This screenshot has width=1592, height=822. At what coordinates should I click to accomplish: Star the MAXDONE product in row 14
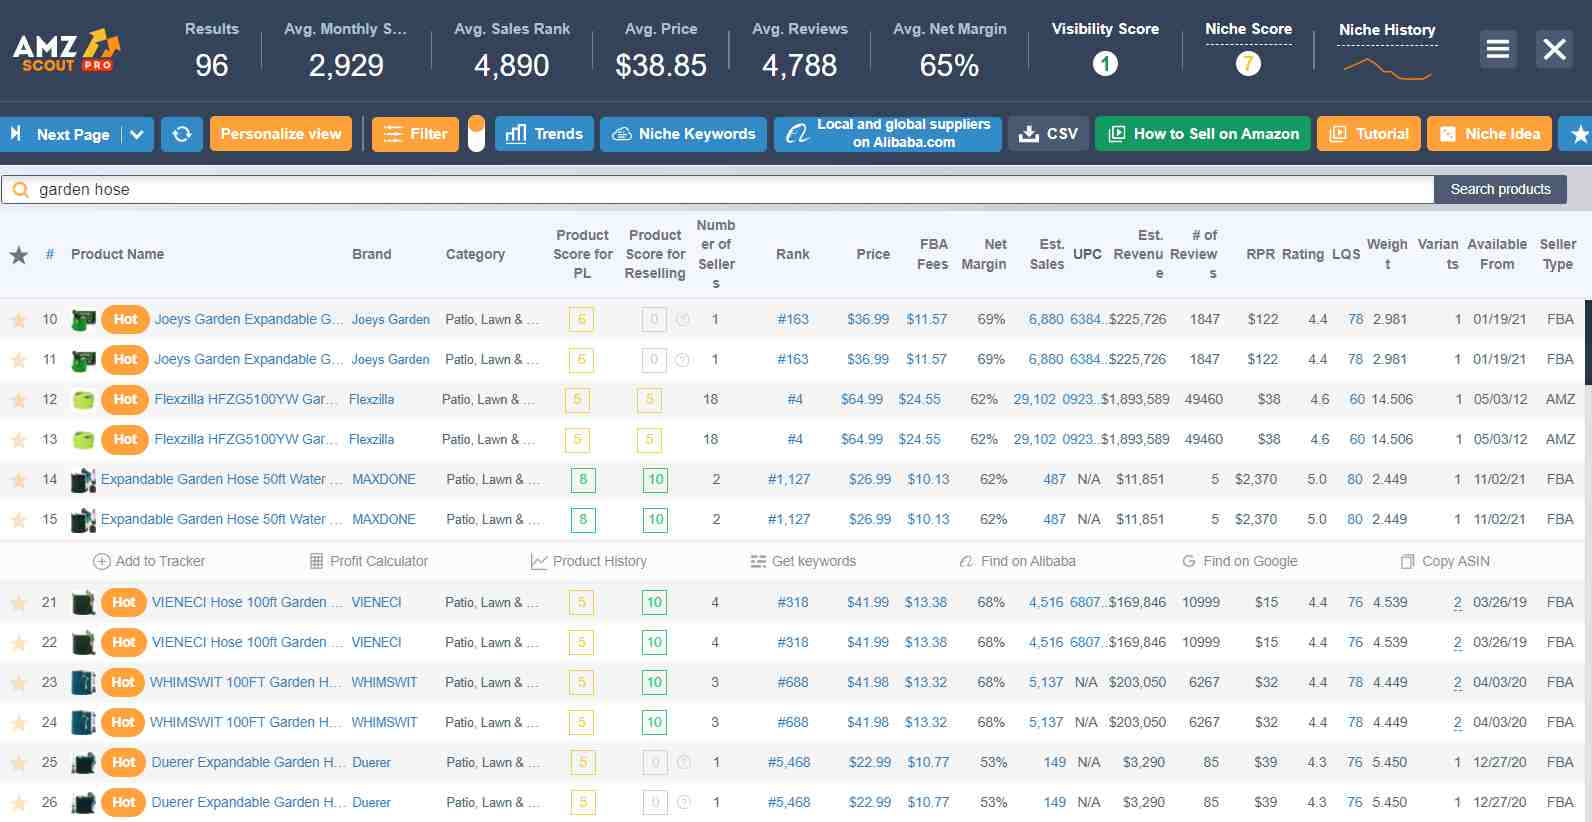pos(18,480)
